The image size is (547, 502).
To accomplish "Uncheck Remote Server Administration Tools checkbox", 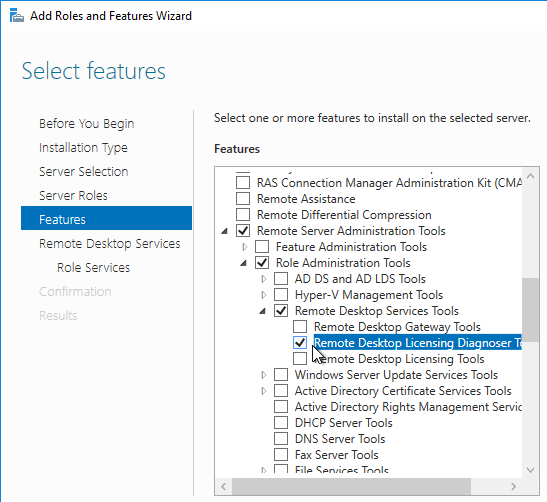I will [243, 231].
